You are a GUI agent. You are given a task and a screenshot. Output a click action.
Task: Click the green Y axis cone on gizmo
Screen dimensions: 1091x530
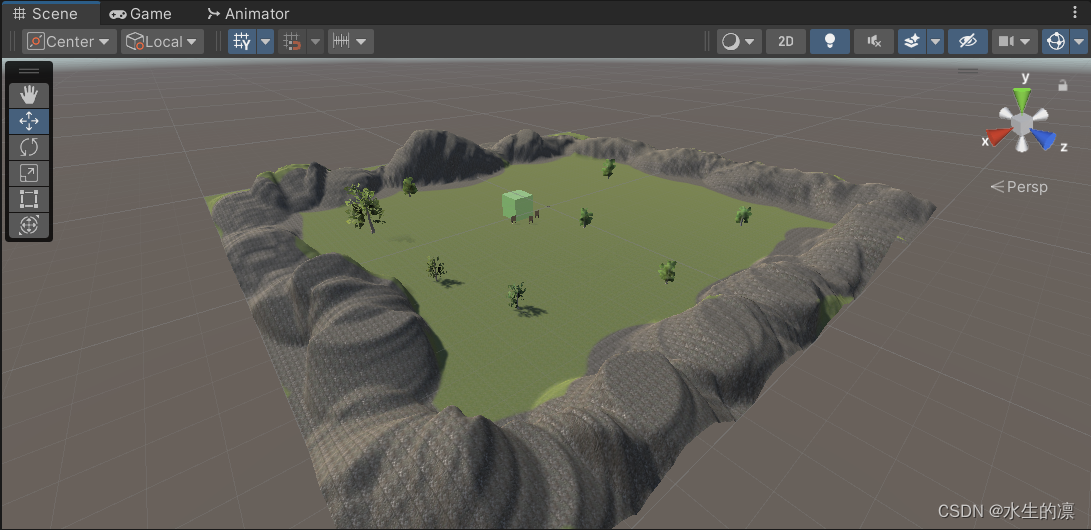click(1021, 99)
